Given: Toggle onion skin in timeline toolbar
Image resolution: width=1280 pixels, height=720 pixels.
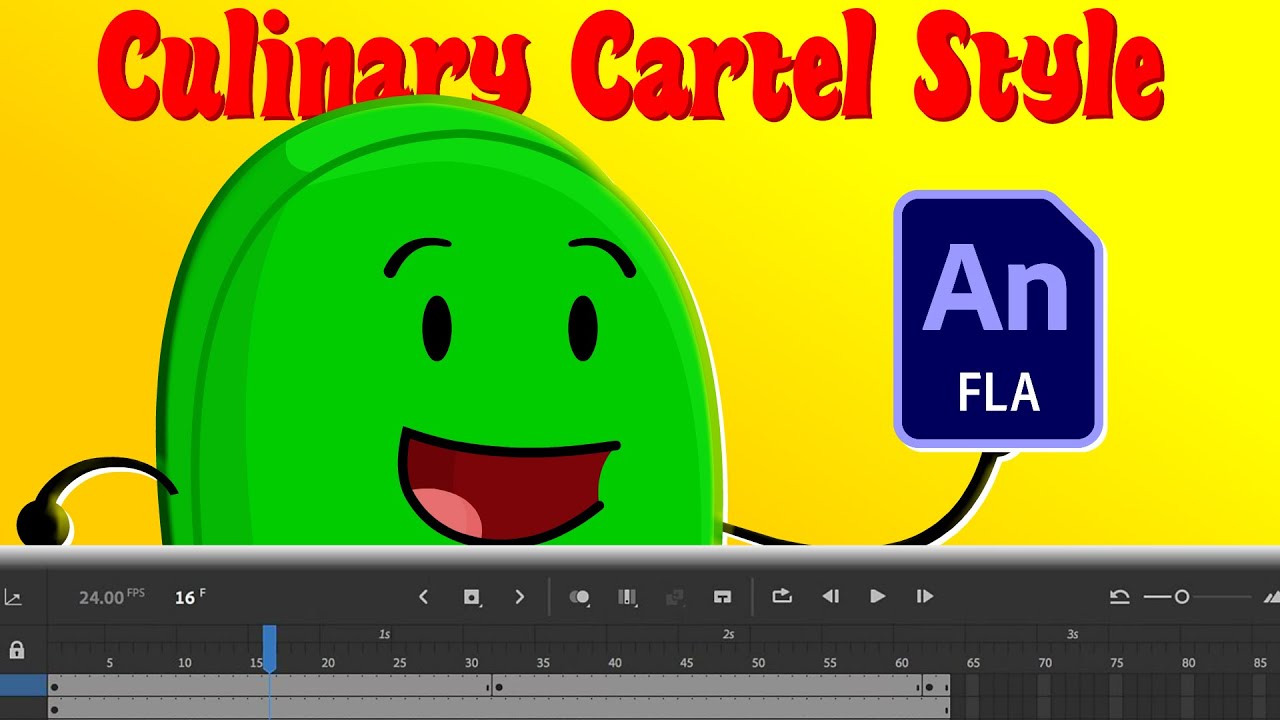Looking at the screenshot, I should click(580, 597).
